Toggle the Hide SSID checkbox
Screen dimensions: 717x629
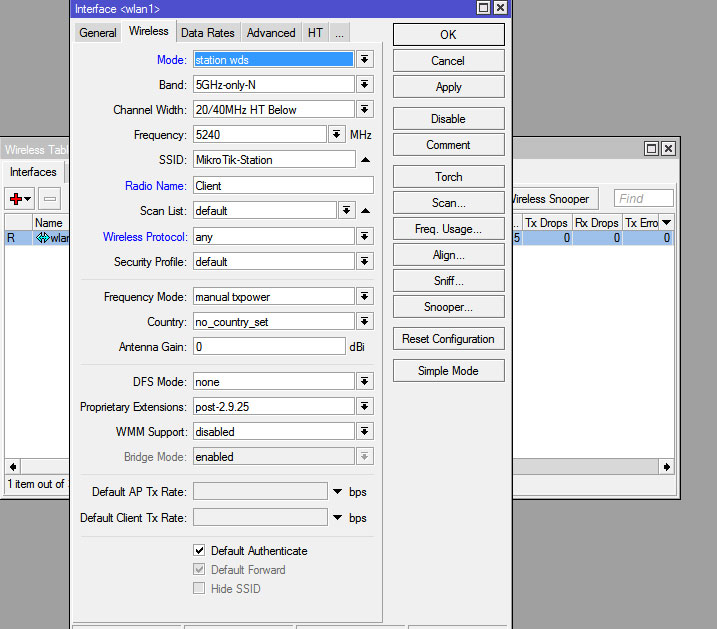pos(200,589)
